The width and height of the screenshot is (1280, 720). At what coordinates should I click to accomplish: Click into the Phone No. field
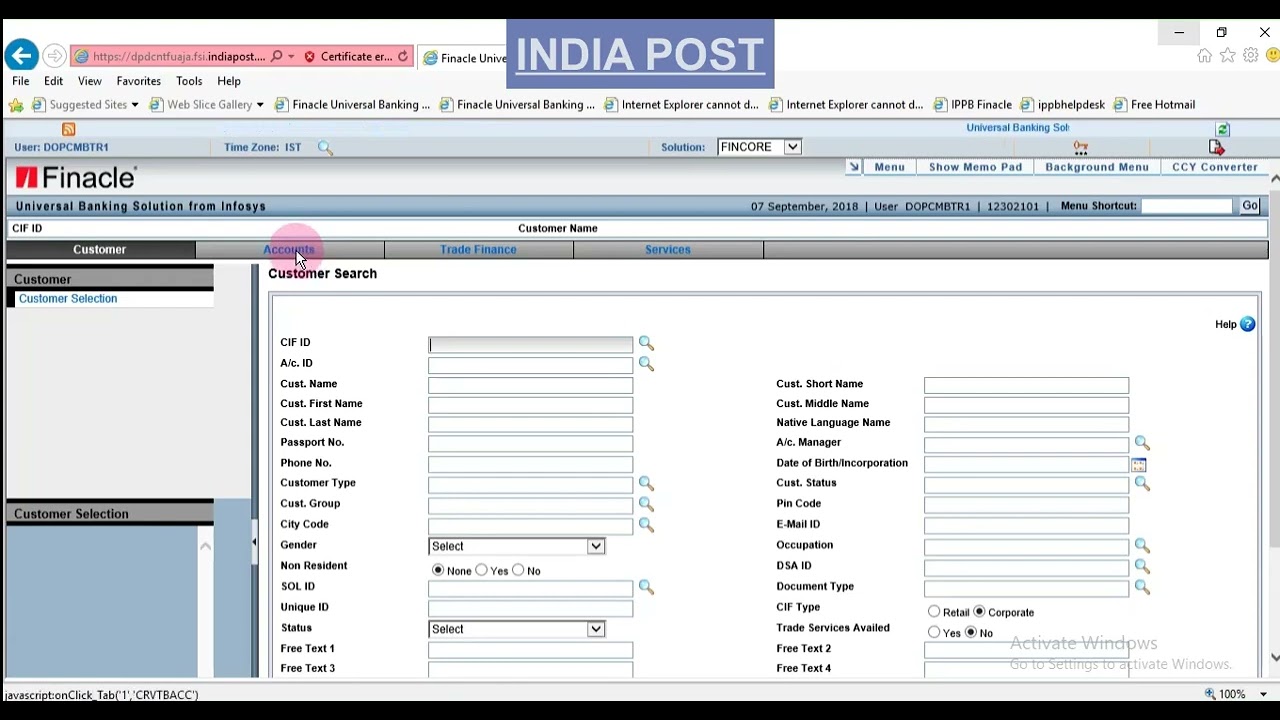[530, 464]
